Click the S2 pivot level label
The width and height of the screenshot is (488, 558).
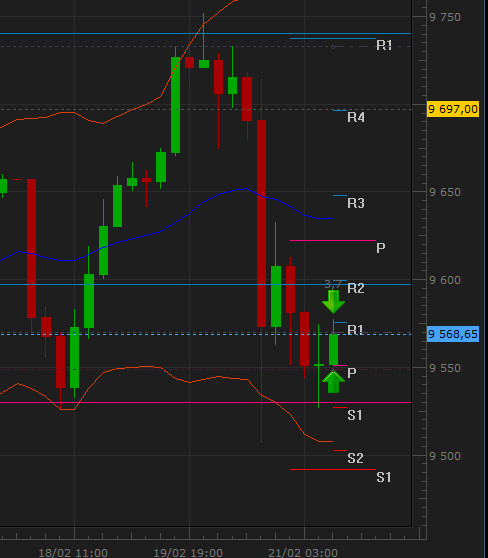[x=355, y=458]
